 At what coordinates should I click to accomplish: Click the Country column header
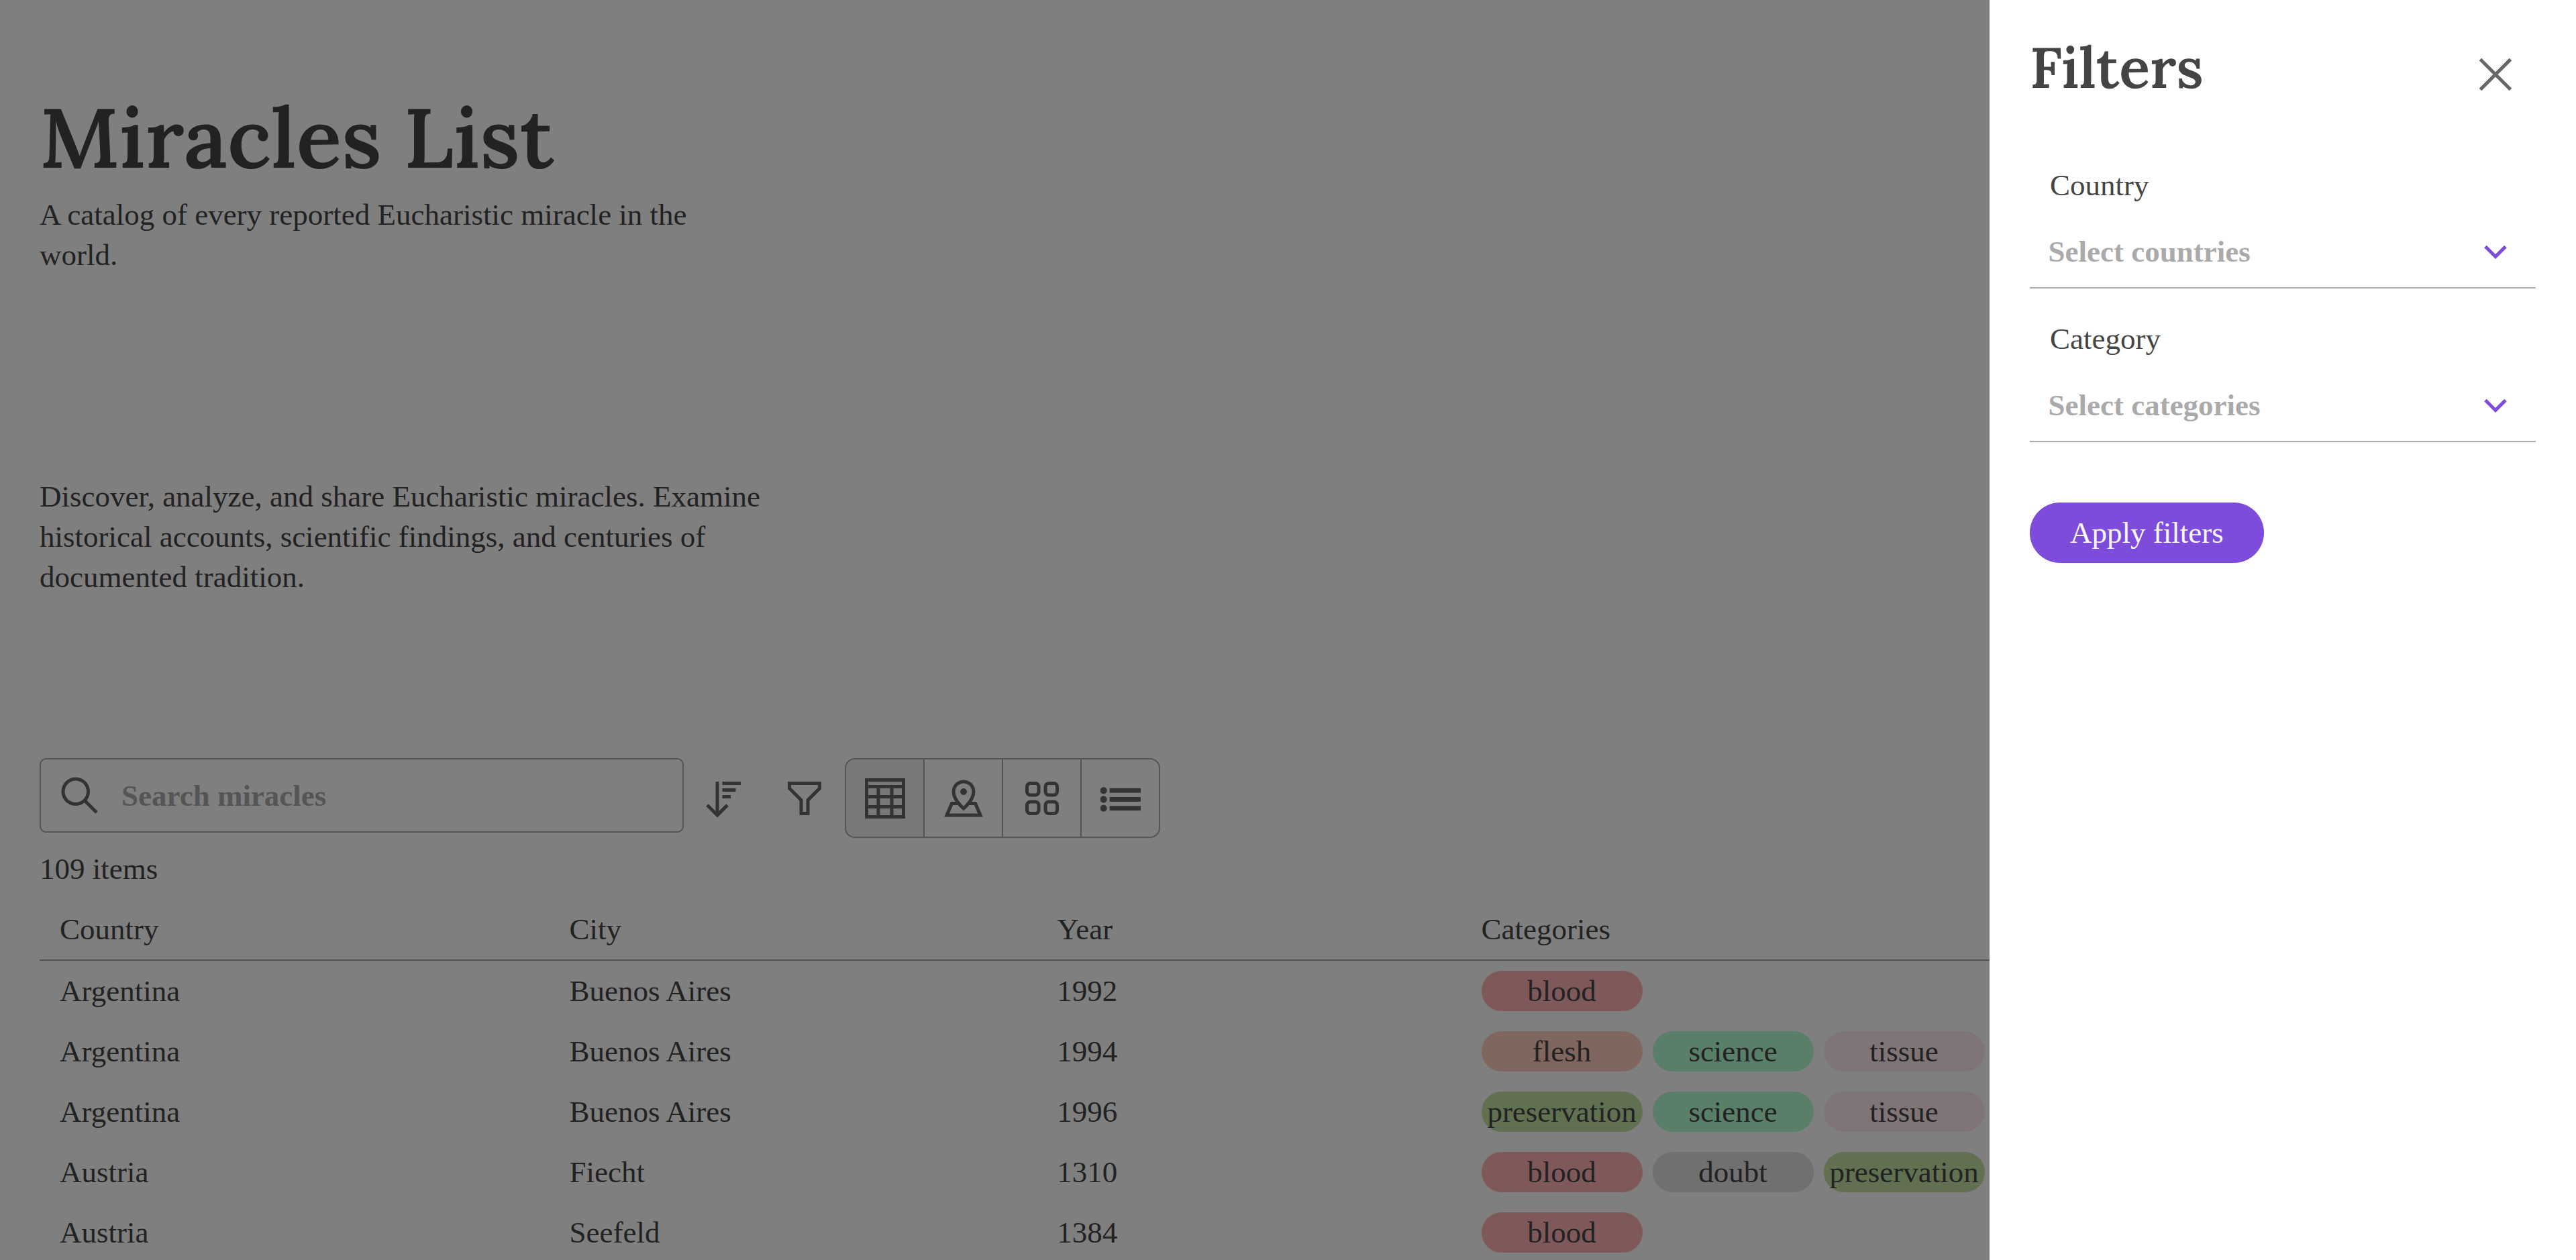(109, 929)
